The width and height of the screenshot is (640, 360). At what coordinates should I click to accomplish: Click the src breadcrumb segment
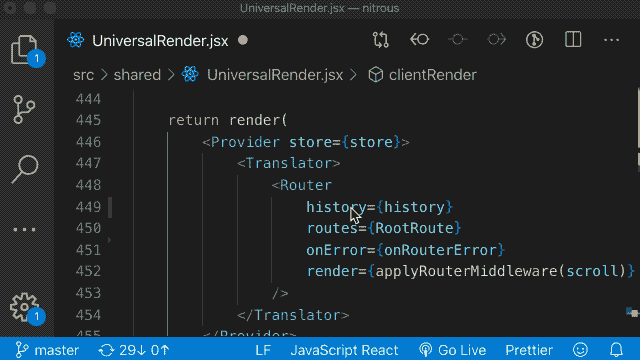(84, 75)
